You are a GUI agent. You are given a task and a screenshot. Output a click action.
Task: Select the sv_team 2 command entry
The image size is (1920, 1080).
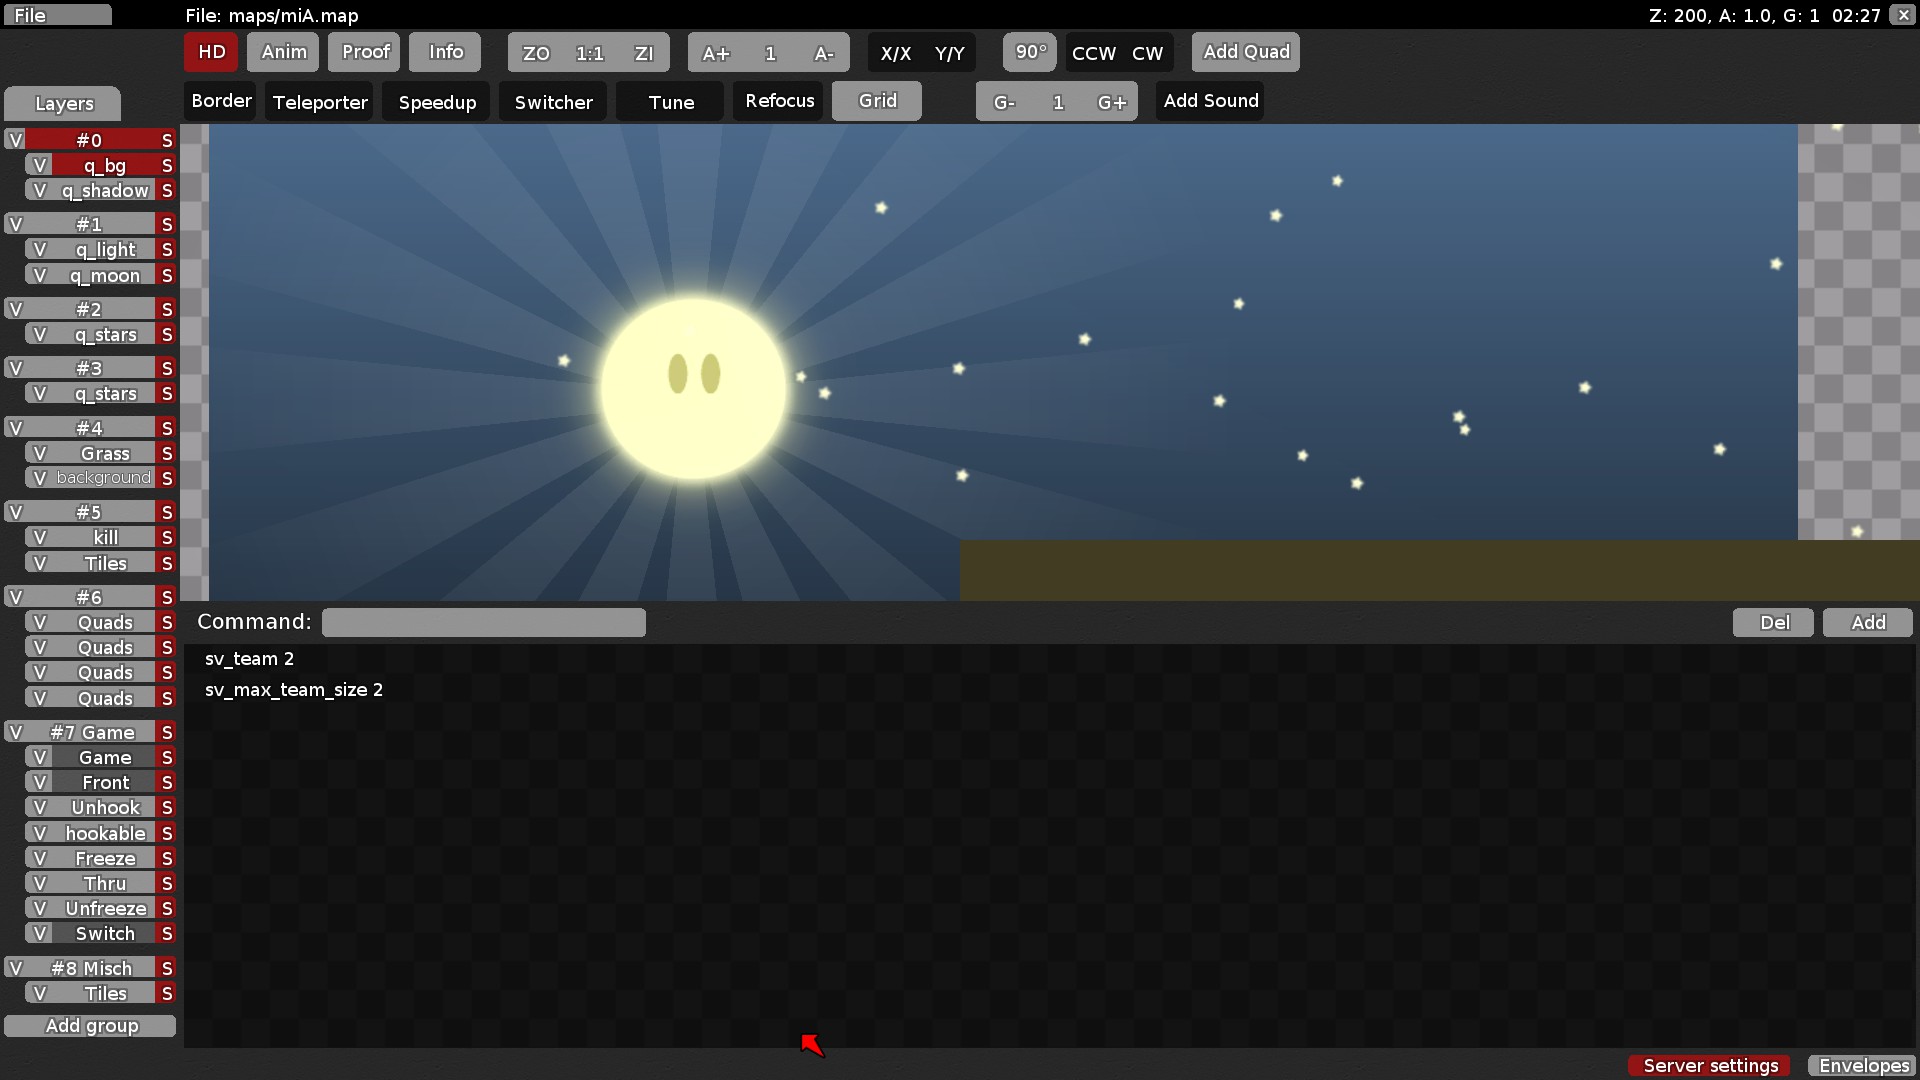[249, 659]
